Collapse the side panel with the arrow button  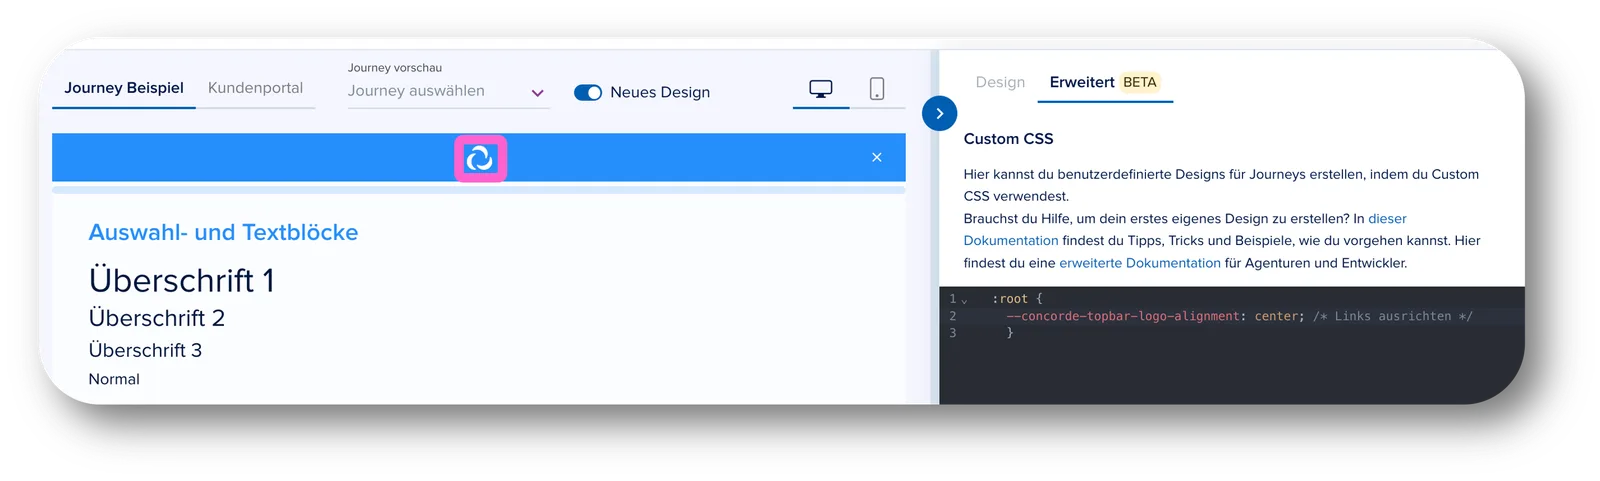(939, 113)
